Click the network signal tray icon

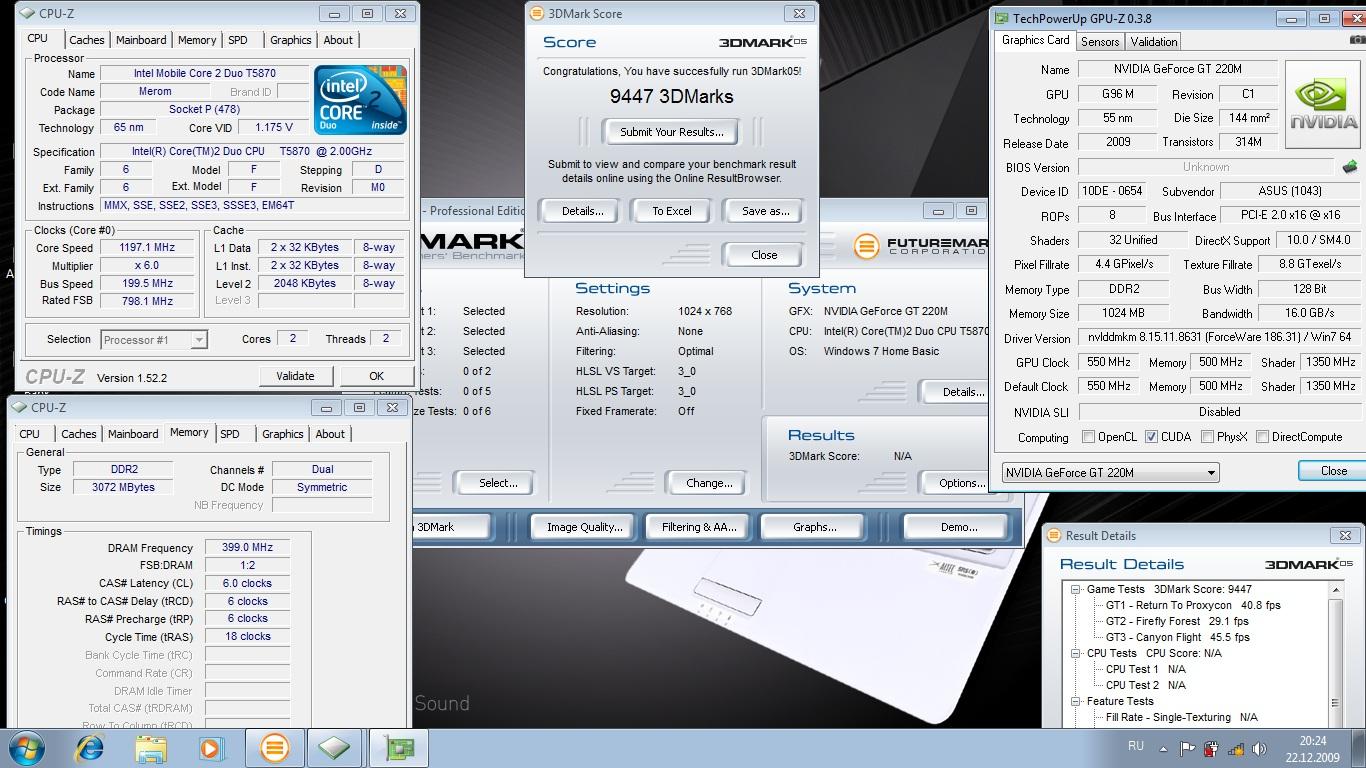pyautogui.click(x=1236, y=748)
